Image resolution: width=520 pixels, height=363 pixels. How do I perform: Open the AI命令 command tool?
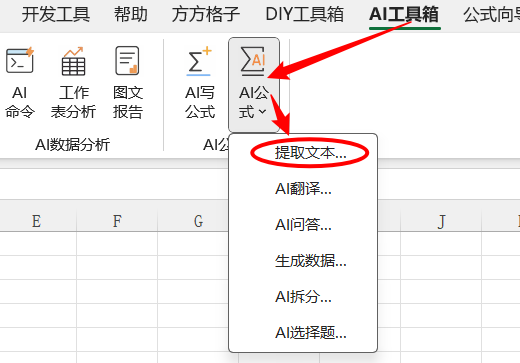click(x=20, y=83)
